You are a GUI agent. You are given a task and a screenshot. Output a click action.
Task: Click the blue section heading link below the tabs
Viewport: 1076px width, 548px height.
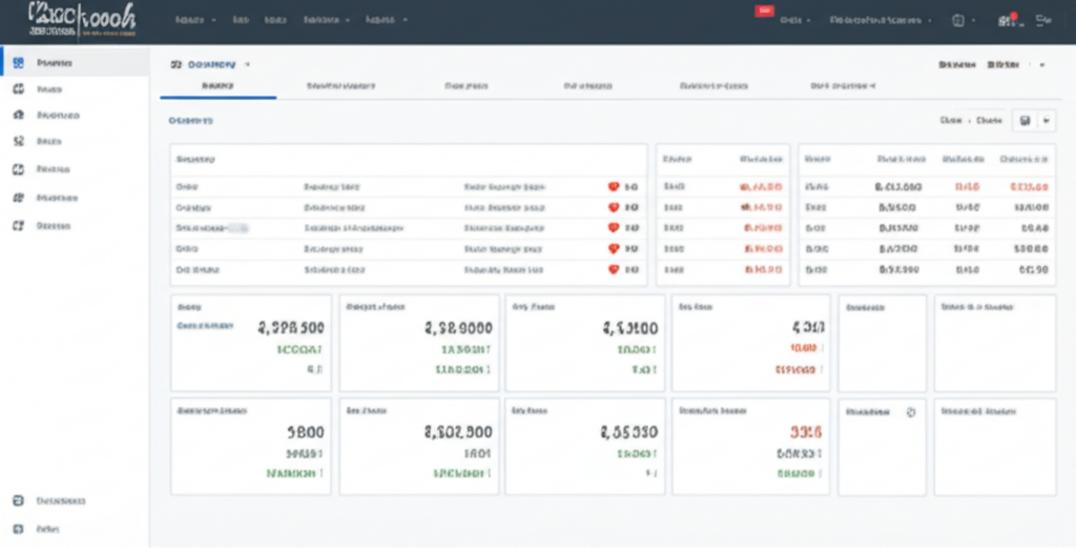[190, 120]
